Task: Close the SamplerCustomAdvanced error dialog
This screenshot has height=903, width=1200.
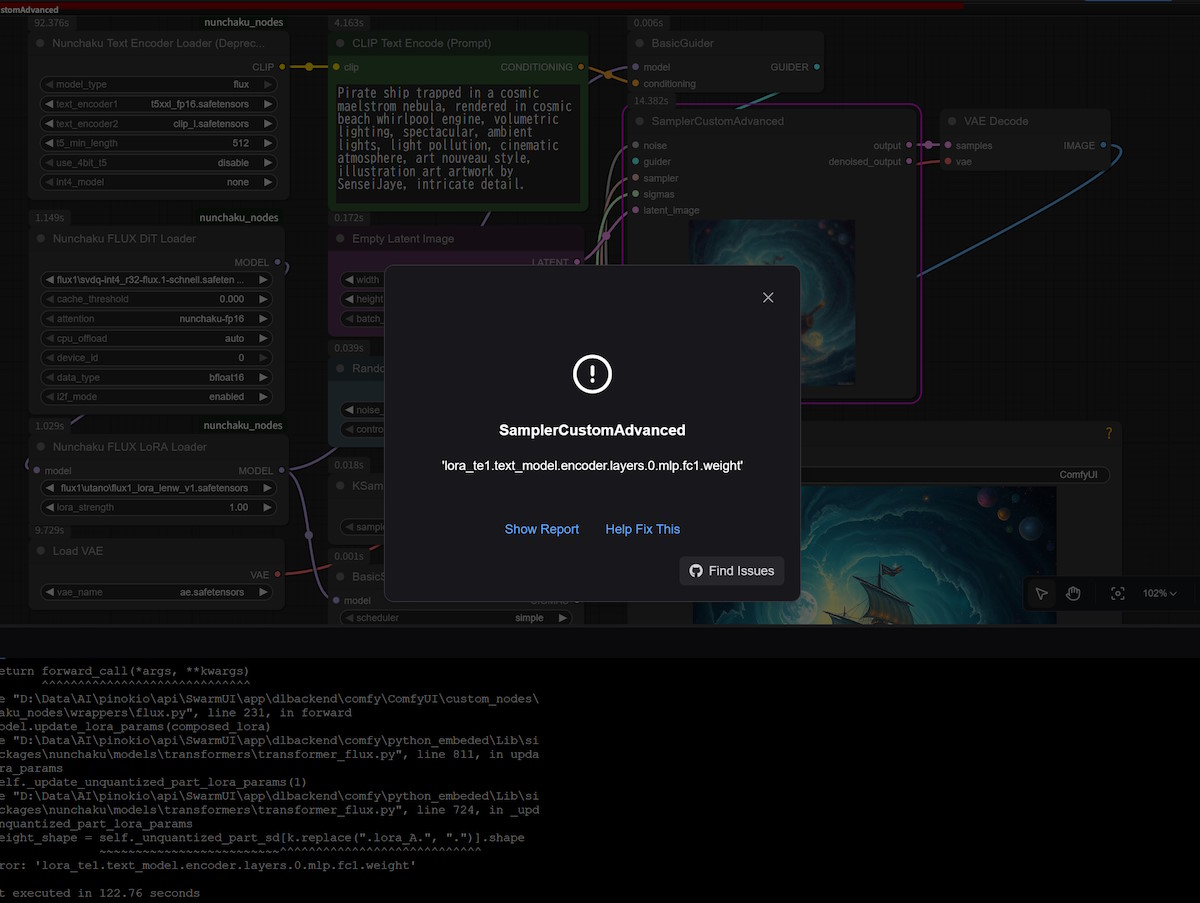Action: click(x=768, y=297)
